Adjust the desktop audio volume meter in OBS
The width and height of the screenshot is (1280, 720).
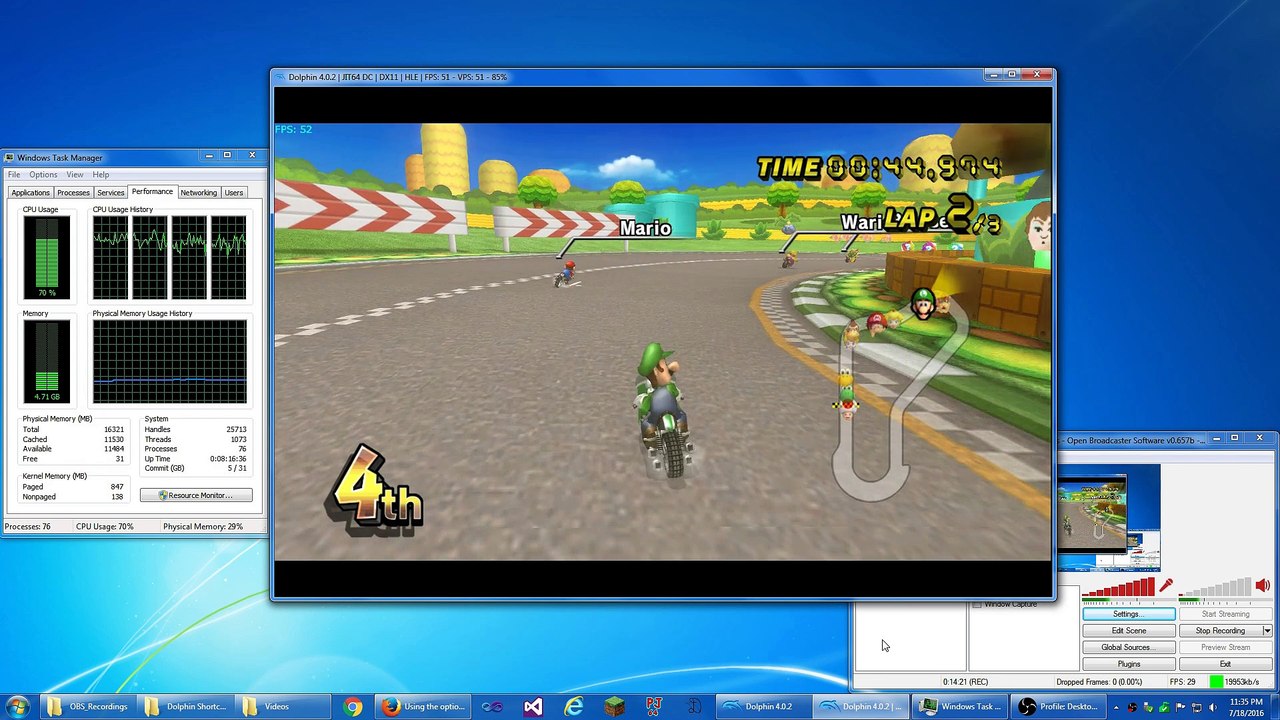(1215, 587)
